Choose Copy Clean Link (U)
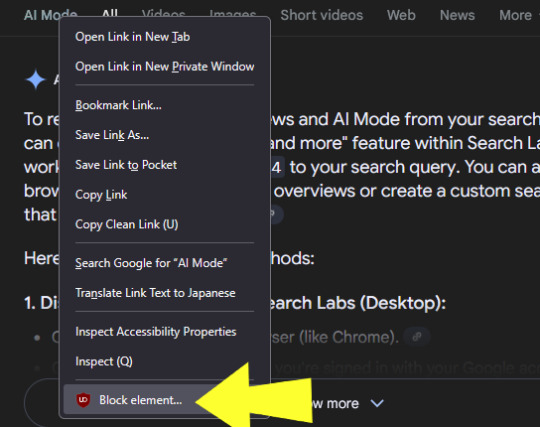This screenshot has height=427, width=540. 165,225
